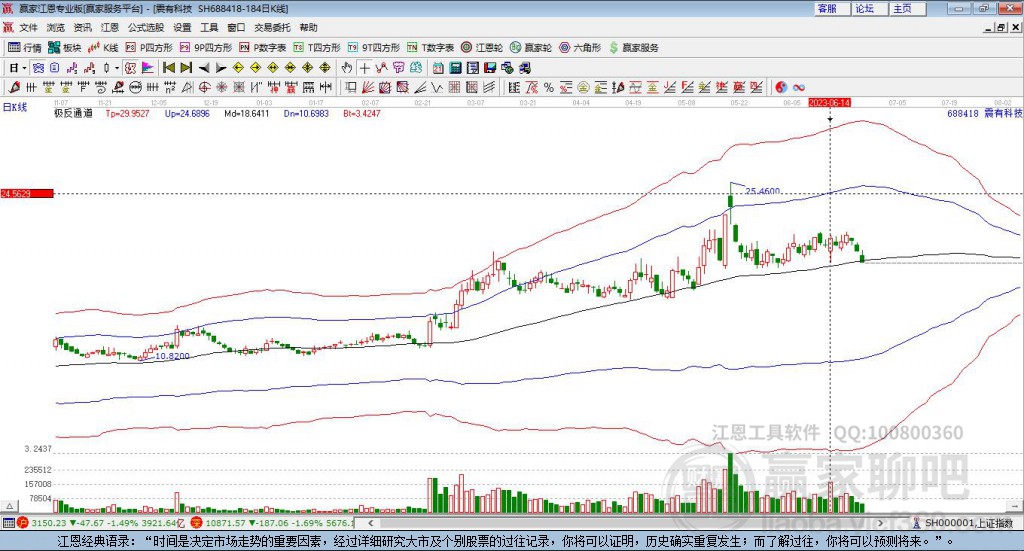1024x551 pixels.
Task: Open the 9T四方形 tool
Action: click(x=374, y=48)
